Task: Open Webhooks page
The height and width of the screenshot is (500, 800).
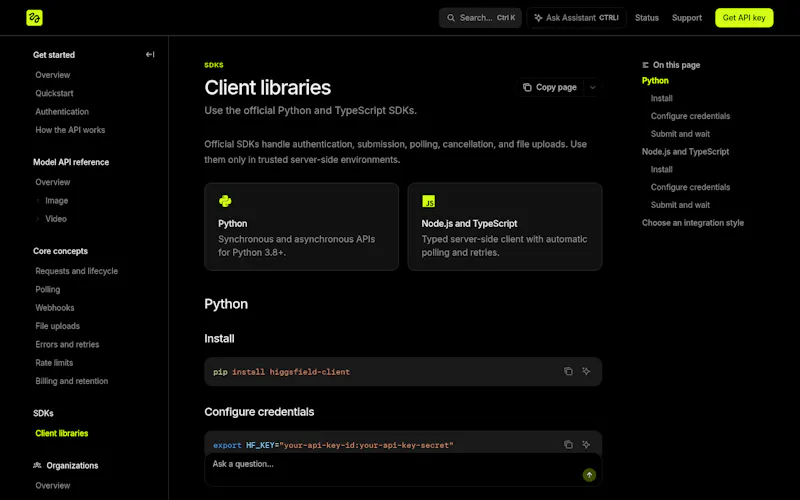Action: [55, 308]
